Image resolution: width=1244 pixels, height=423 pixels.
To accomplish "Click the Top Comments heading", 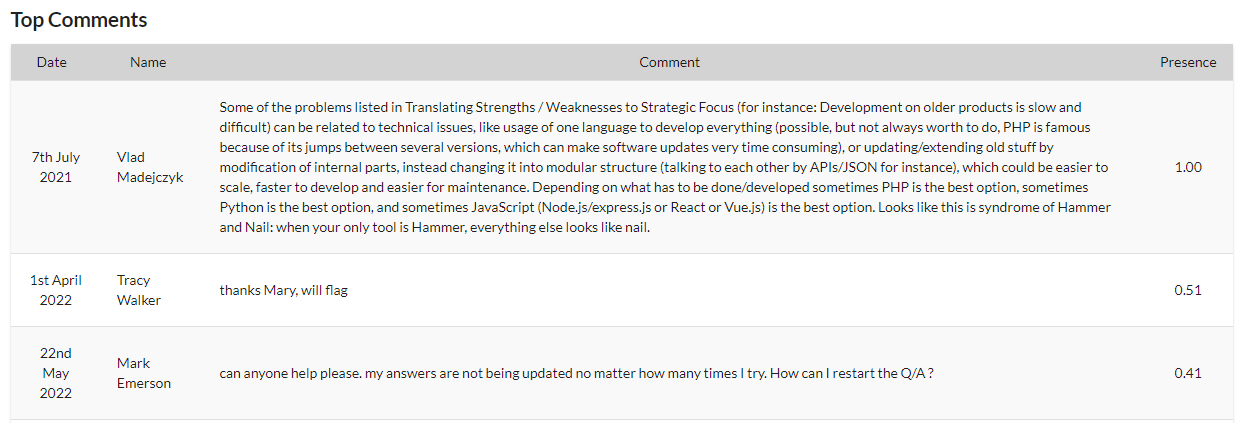I will coord(79,20).
